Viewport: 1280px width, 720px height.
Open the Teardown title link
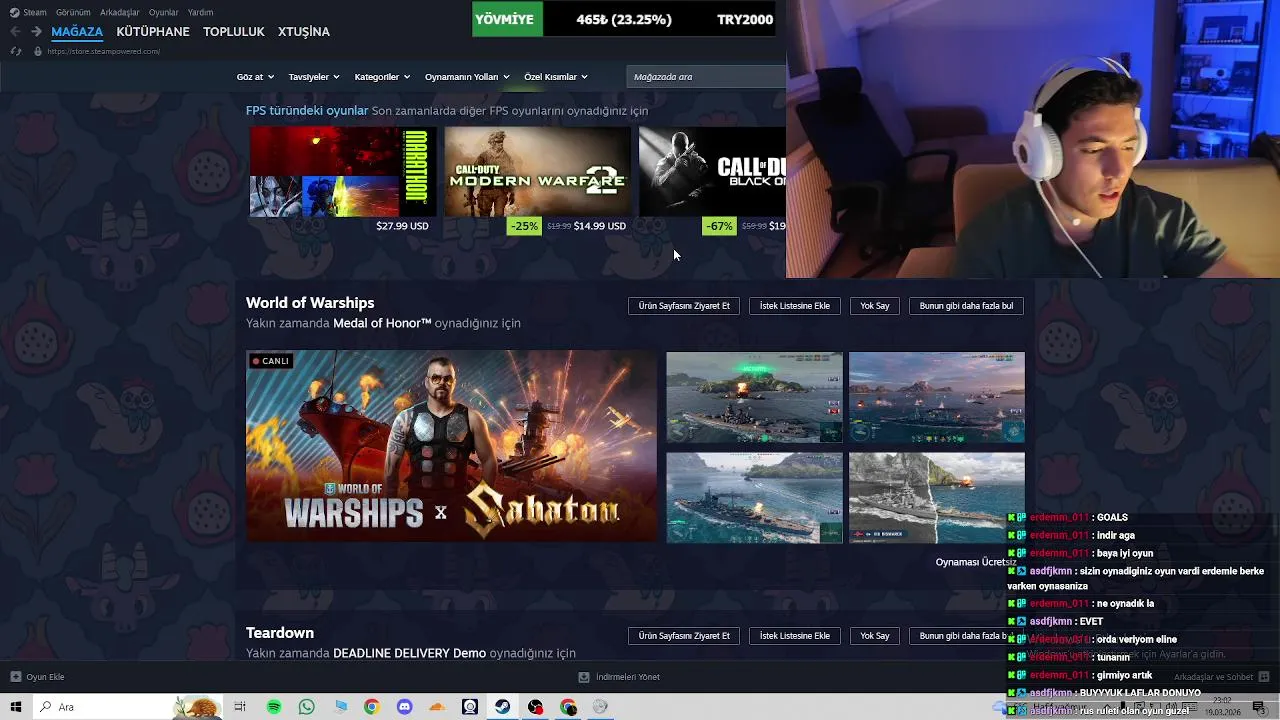point(280,633)
